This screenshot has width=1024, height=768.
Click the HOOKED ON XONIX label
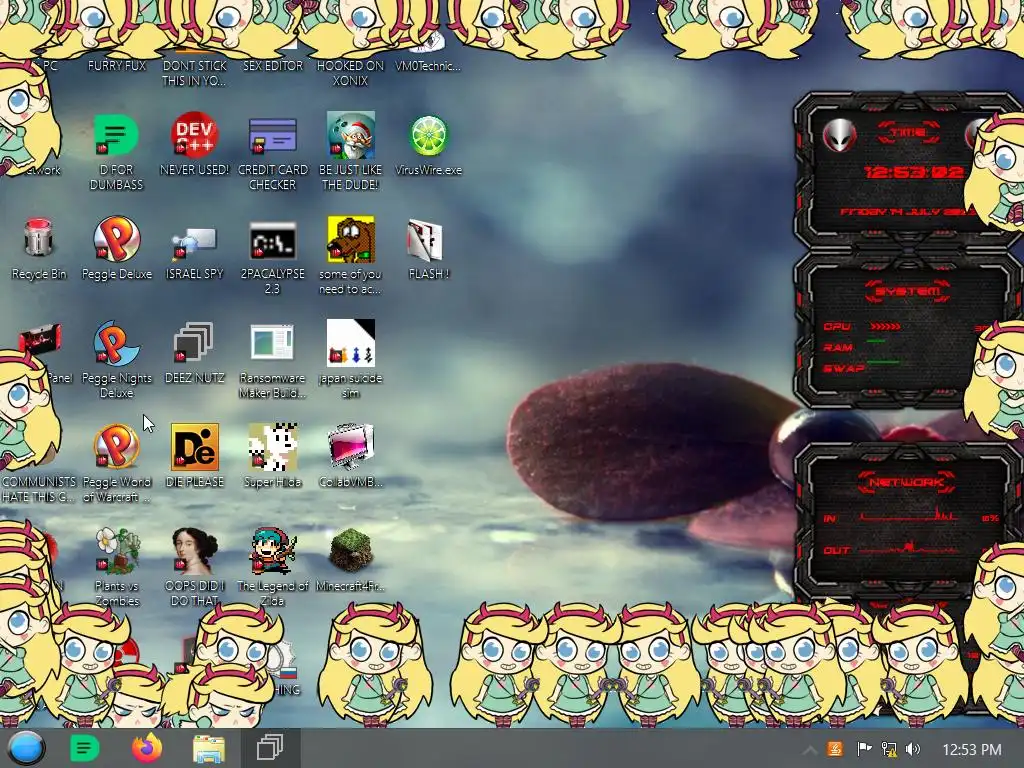click(x=351, y=73)
